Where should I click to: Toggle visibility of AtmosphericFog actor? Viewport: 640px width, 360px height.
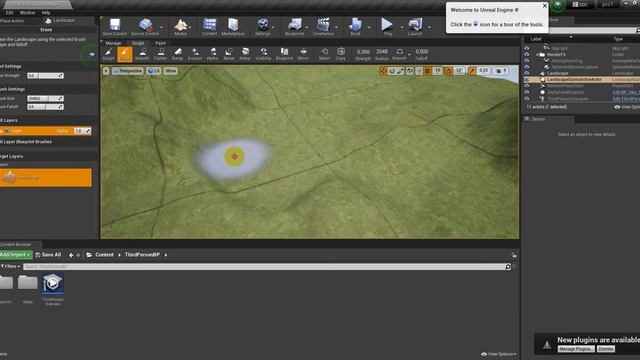[527, 60]
